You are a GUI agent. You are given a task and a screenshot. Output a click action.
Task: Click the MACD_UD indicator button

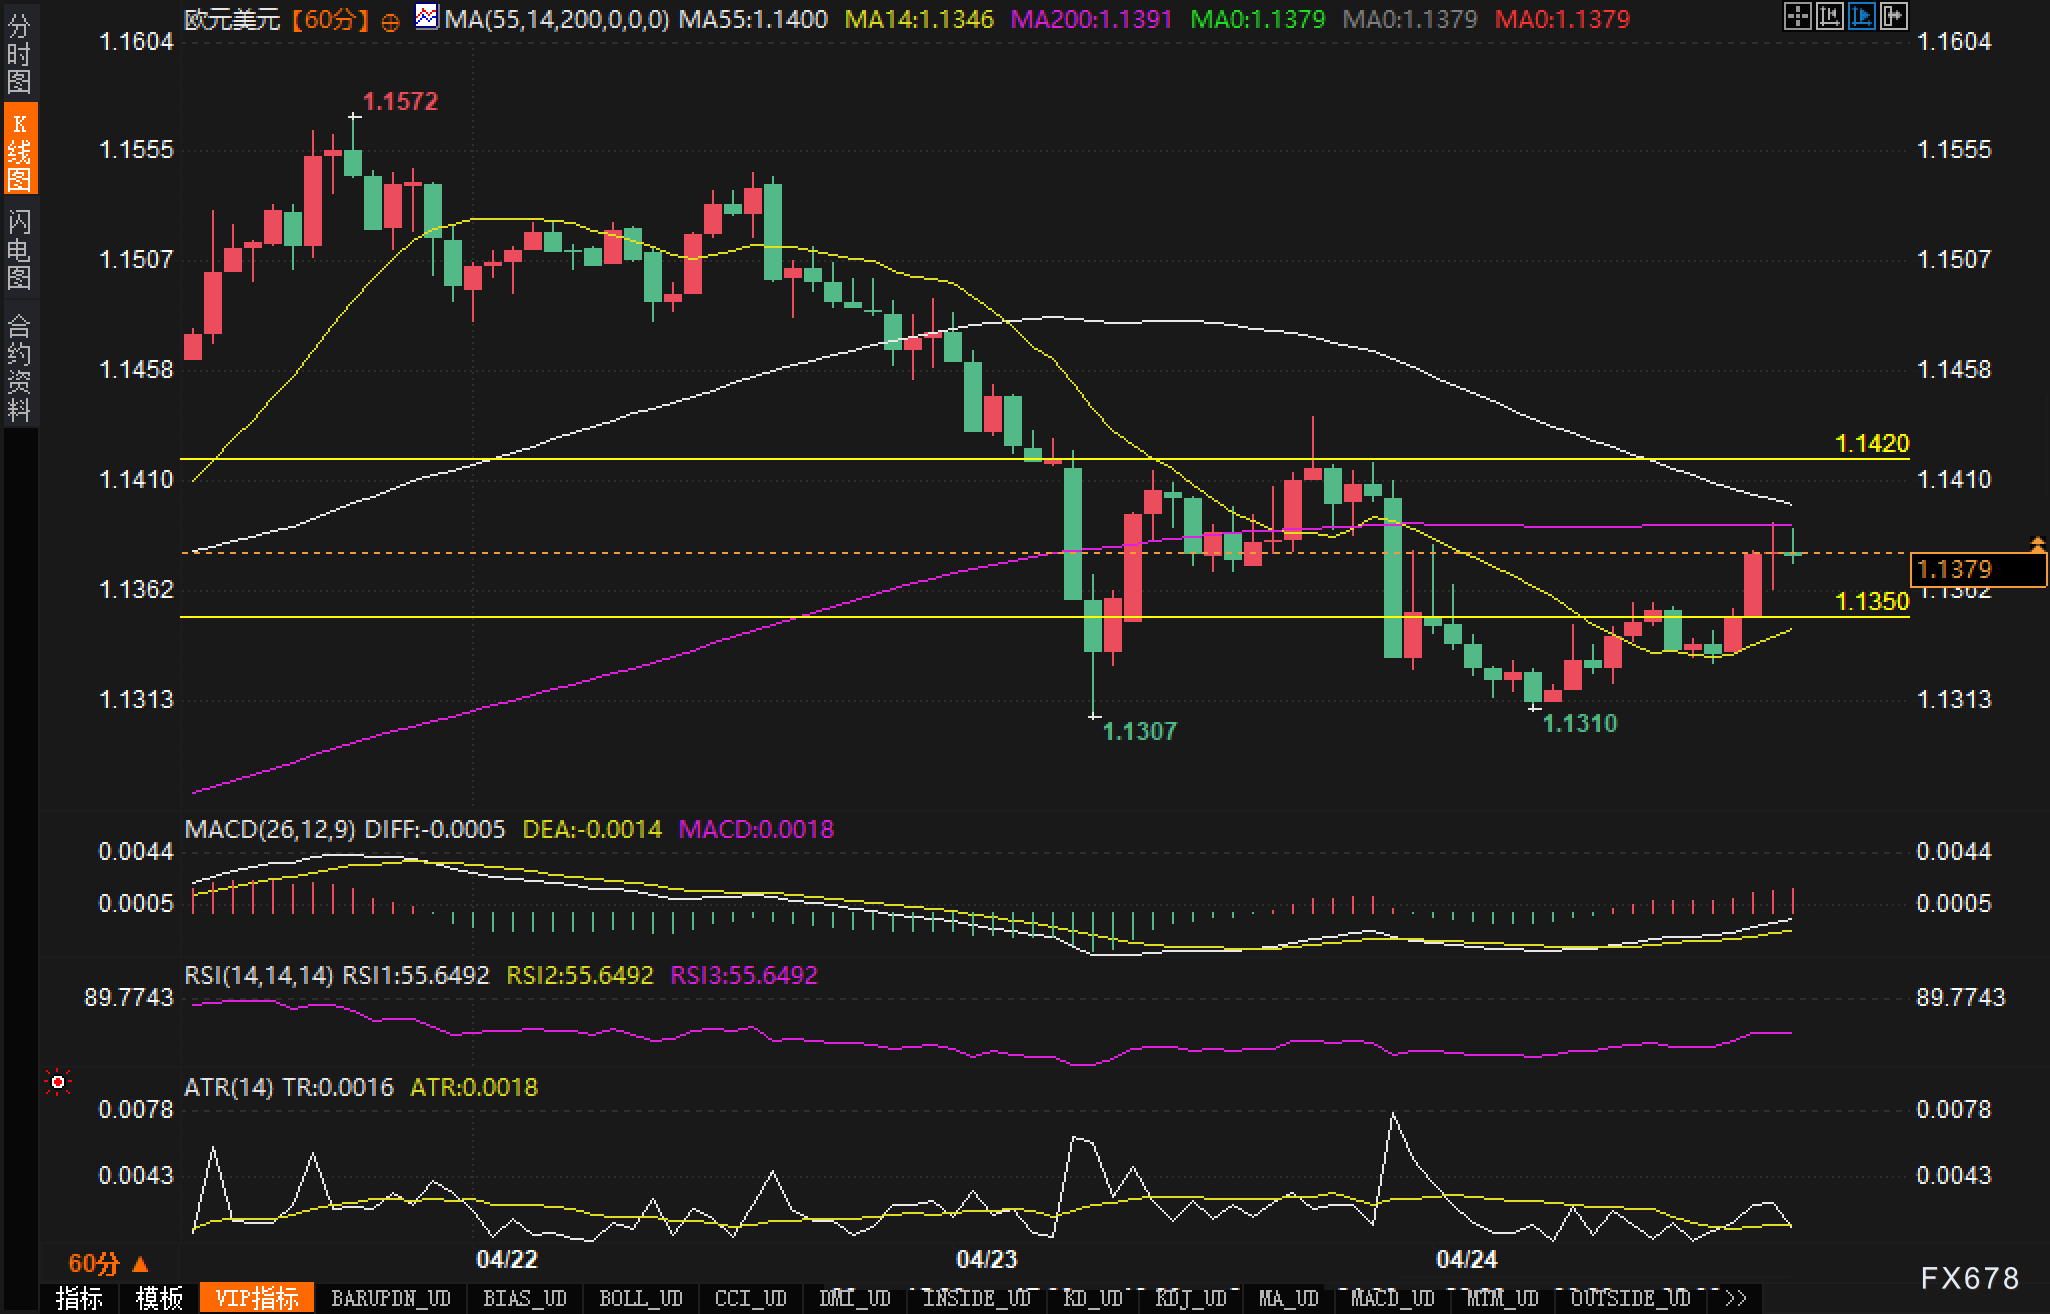[1392, 1299]
